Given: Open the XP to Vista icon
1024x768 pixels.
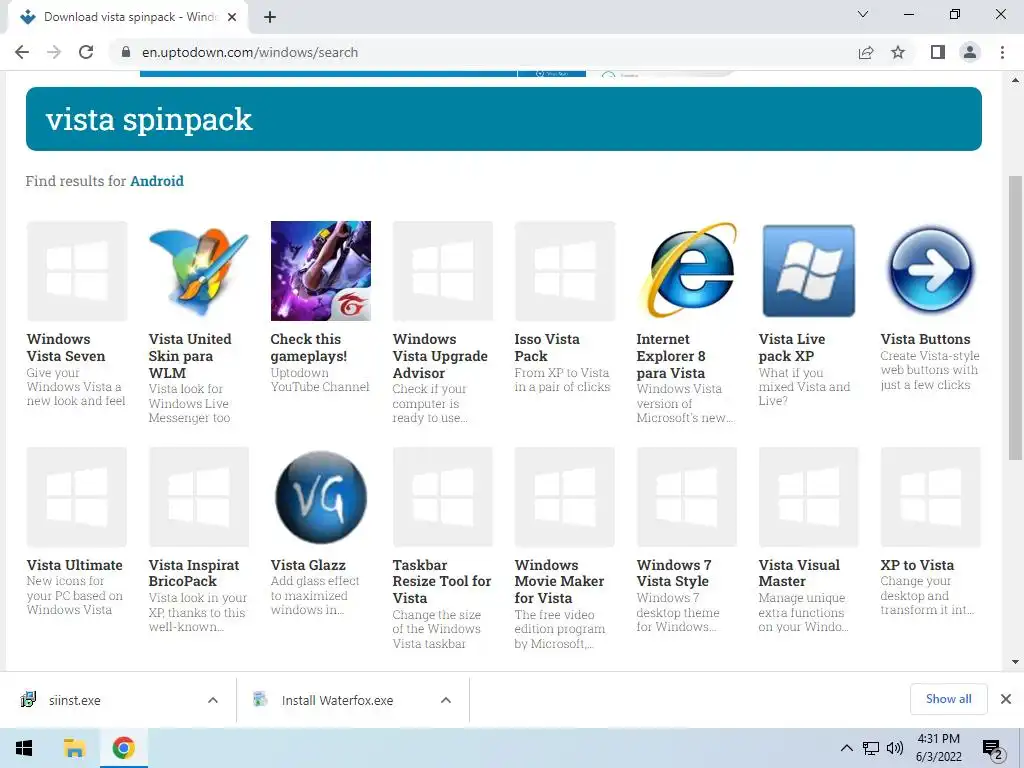Looking at the screenshot, I should 931,497.
